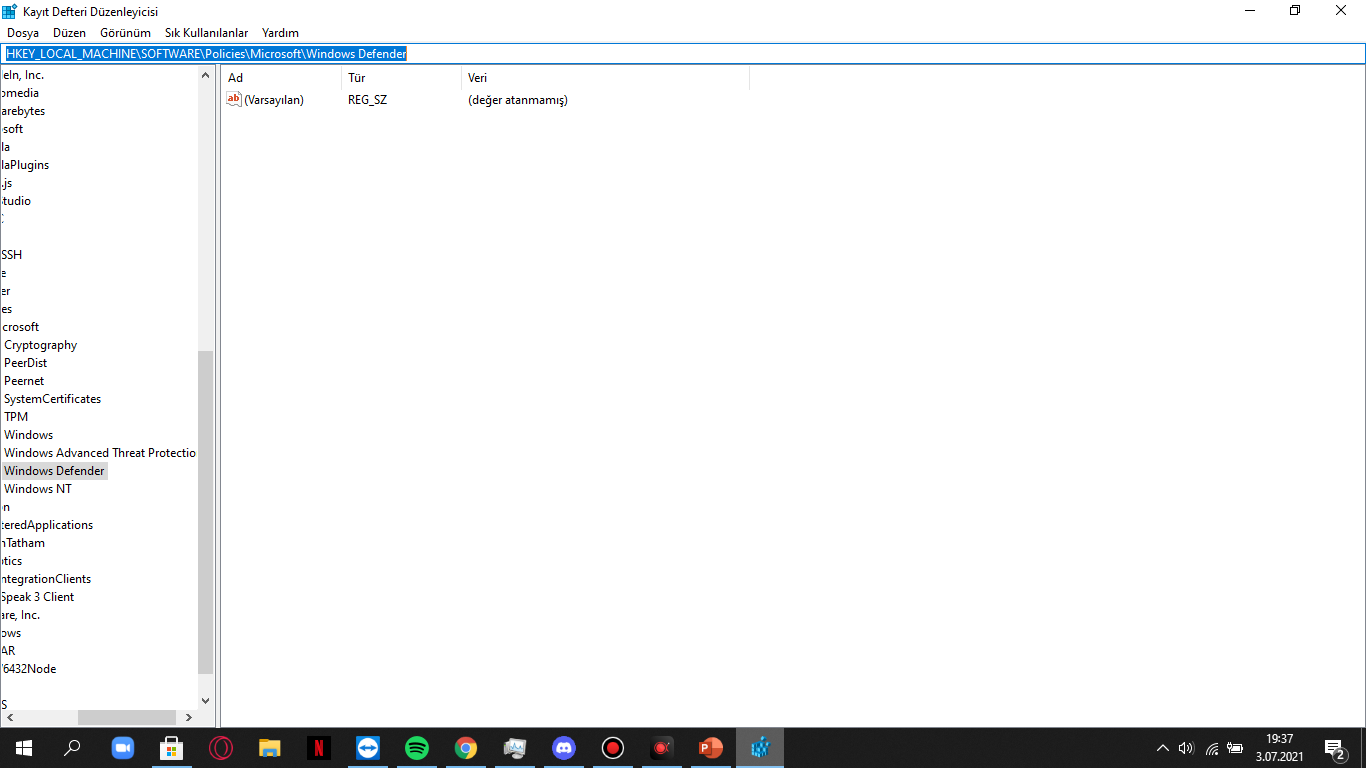The width and height of the screenshot is (1366, 768).
Task: Click the REG_SZ type cell
Action: pos(367,100)
